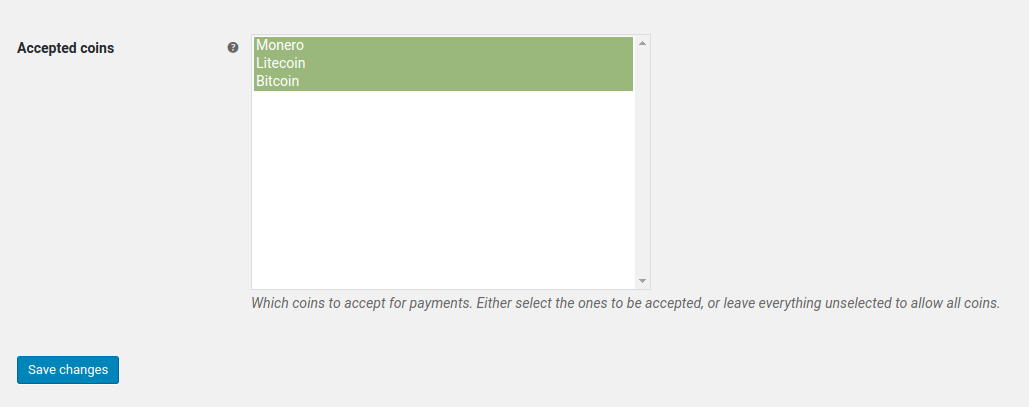Click the scroll down arrow in the coins list
Viewport: 1029px width, 407px height.
pyautogui.click(x=642, y=281)
